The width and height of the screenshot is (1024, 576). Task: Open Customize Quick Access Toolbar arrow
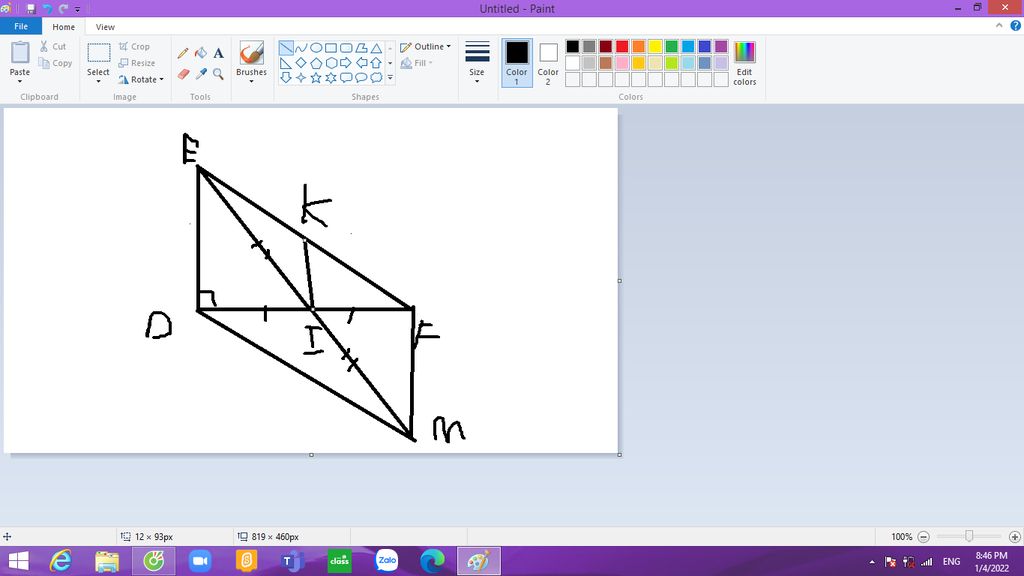pos(78,9)
